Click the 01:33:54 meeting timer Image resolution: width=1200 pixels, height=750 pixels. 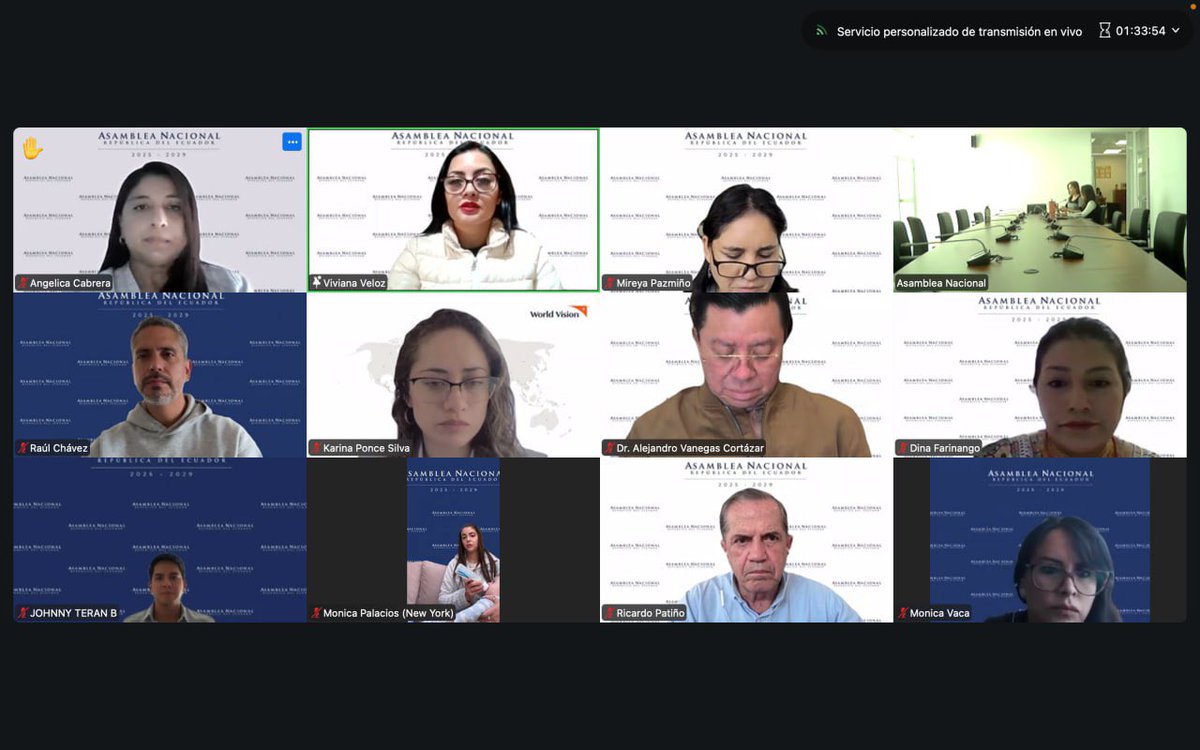(x=1141, y=31)
